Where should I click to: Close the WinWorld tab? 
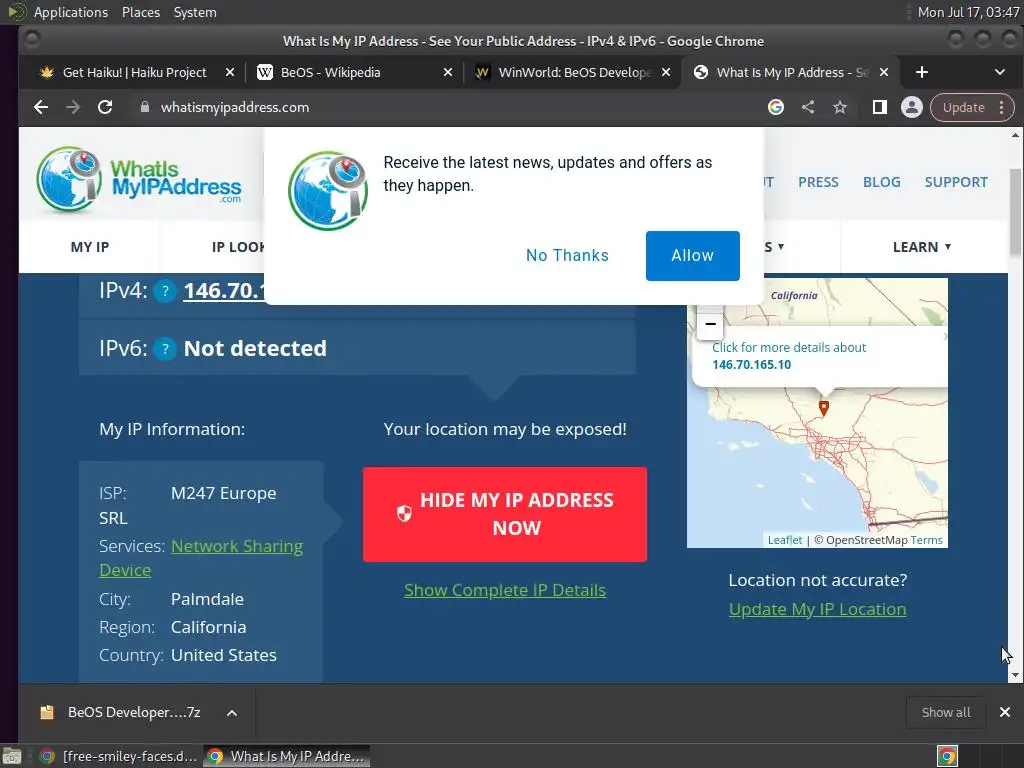[665, 72]
